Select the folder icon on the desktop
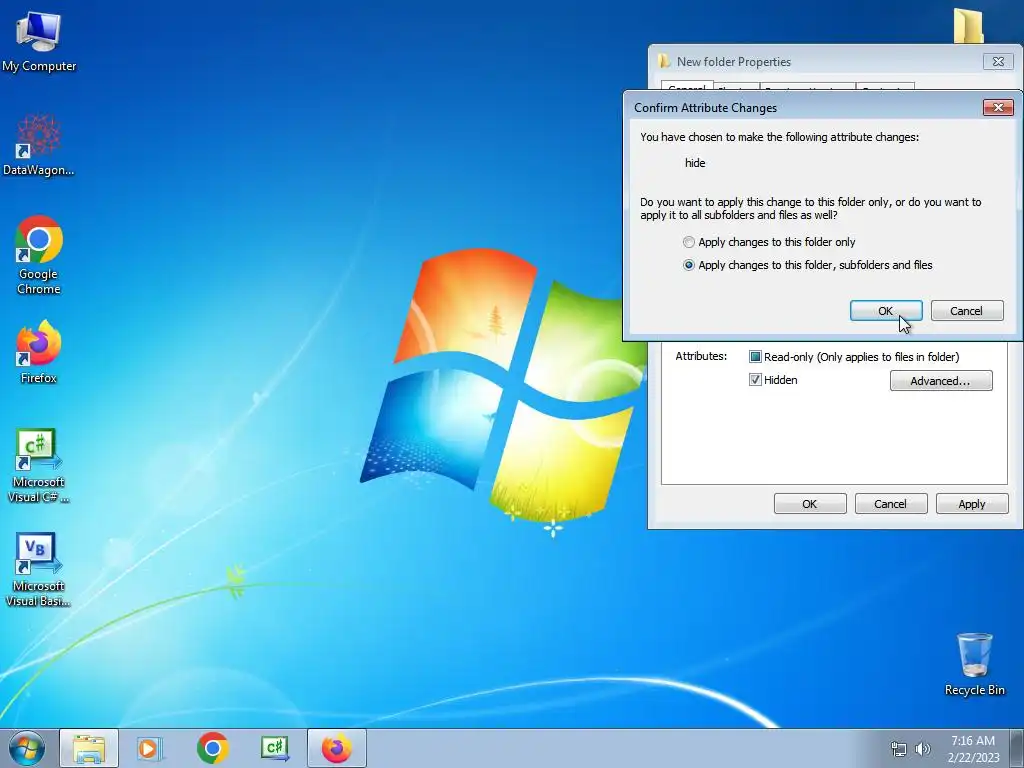Screen dimensions: 1024x768 click(968, 26)
